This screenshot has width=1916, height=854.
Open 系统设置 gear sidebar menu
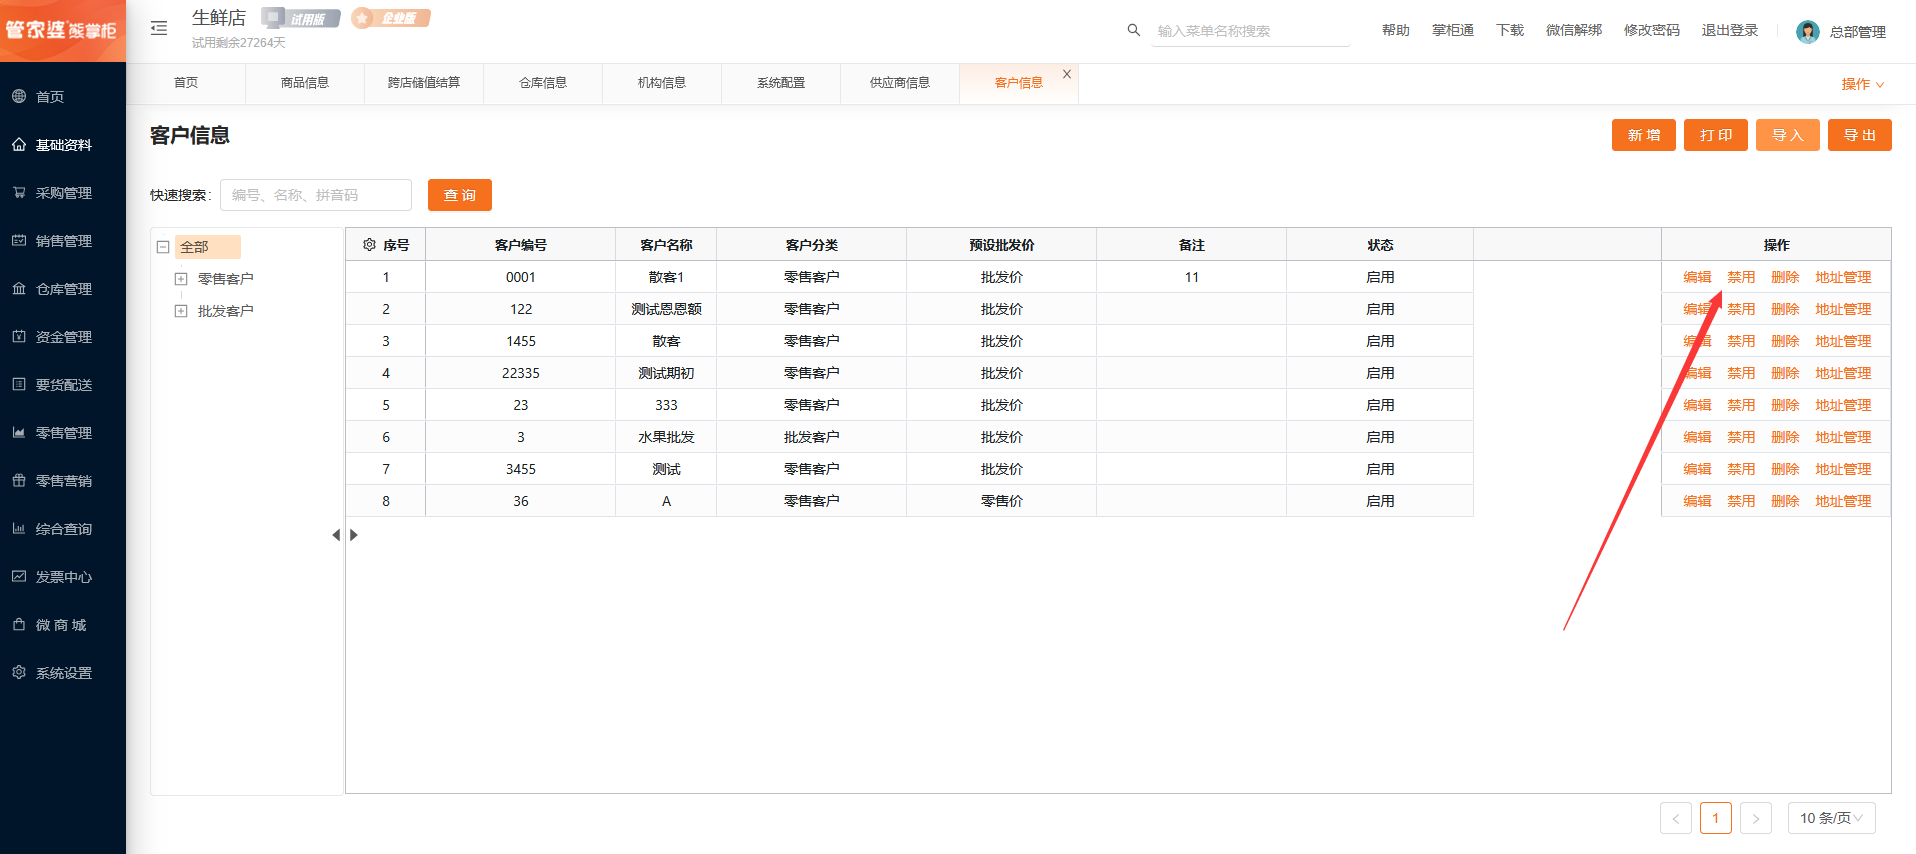click(x=63, y=673)
